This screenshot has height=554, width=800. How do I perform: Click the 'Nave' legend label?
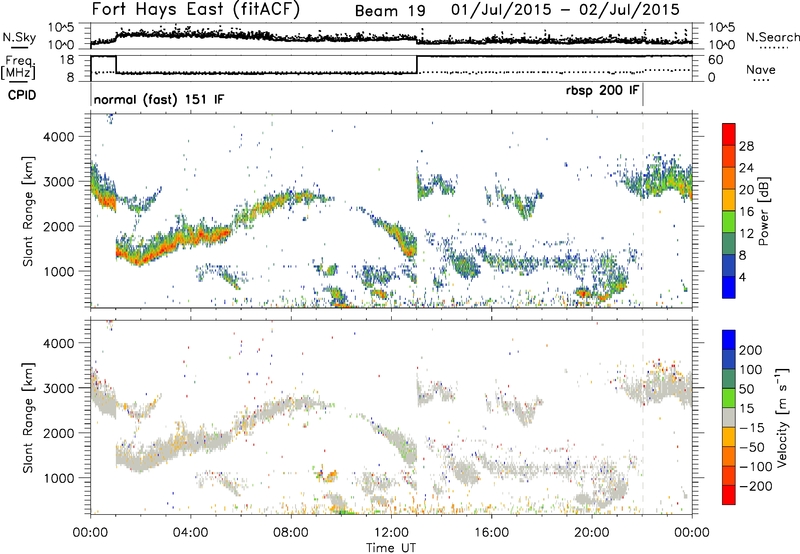pos(760,70)
